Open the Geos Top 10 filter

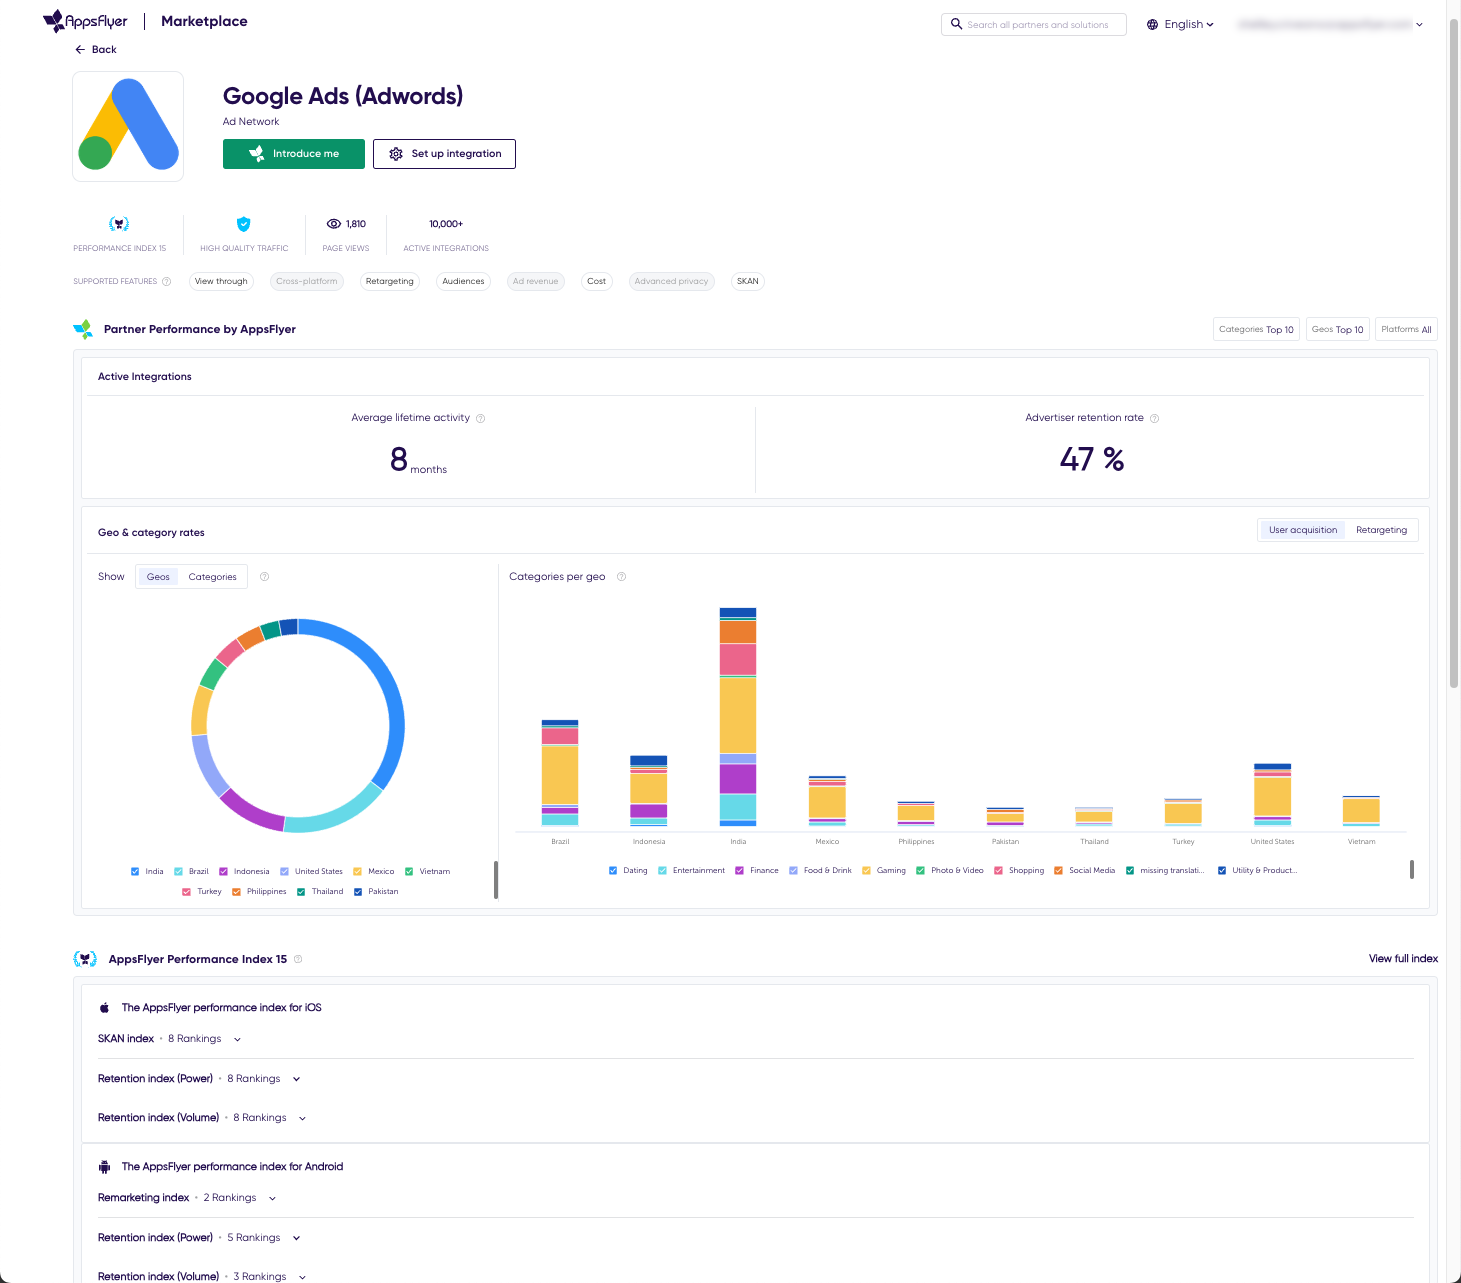pos(1337,329)
